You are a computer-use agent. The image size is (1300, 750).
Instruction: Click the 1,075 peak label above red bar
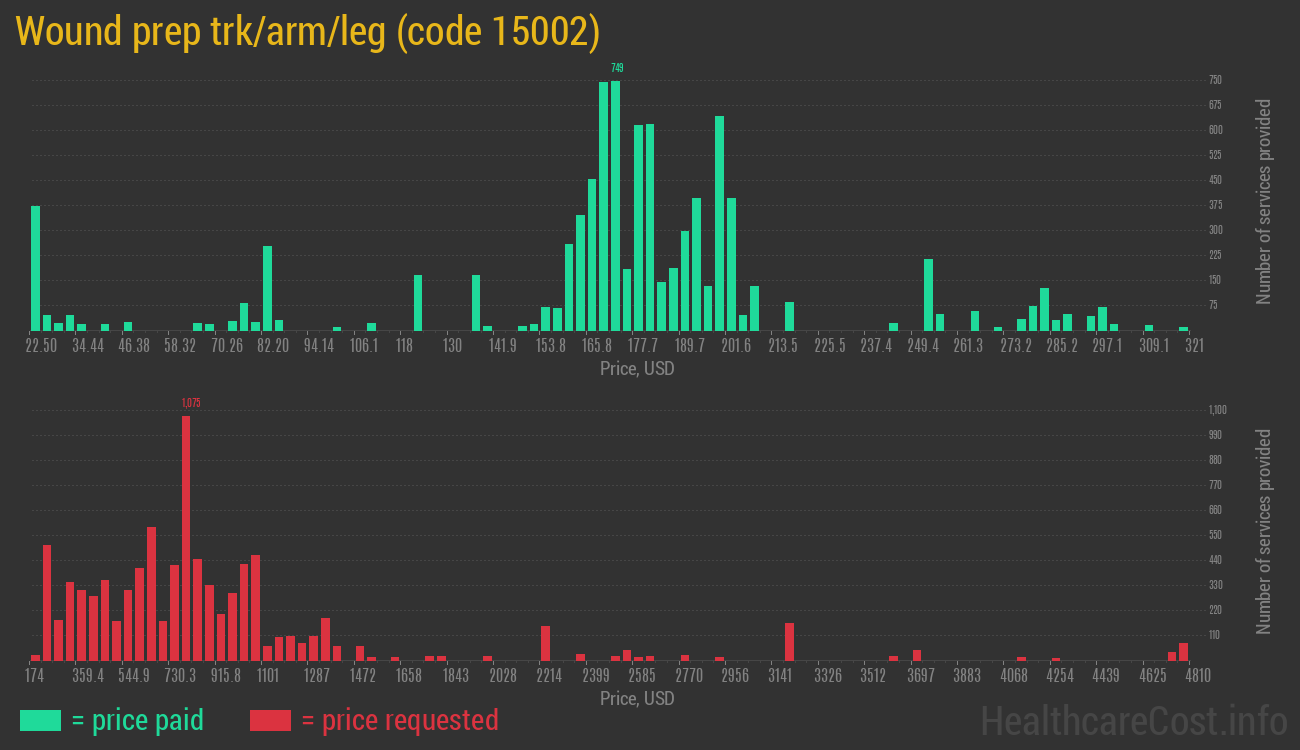pyautogui.click(x=191, y=403)
